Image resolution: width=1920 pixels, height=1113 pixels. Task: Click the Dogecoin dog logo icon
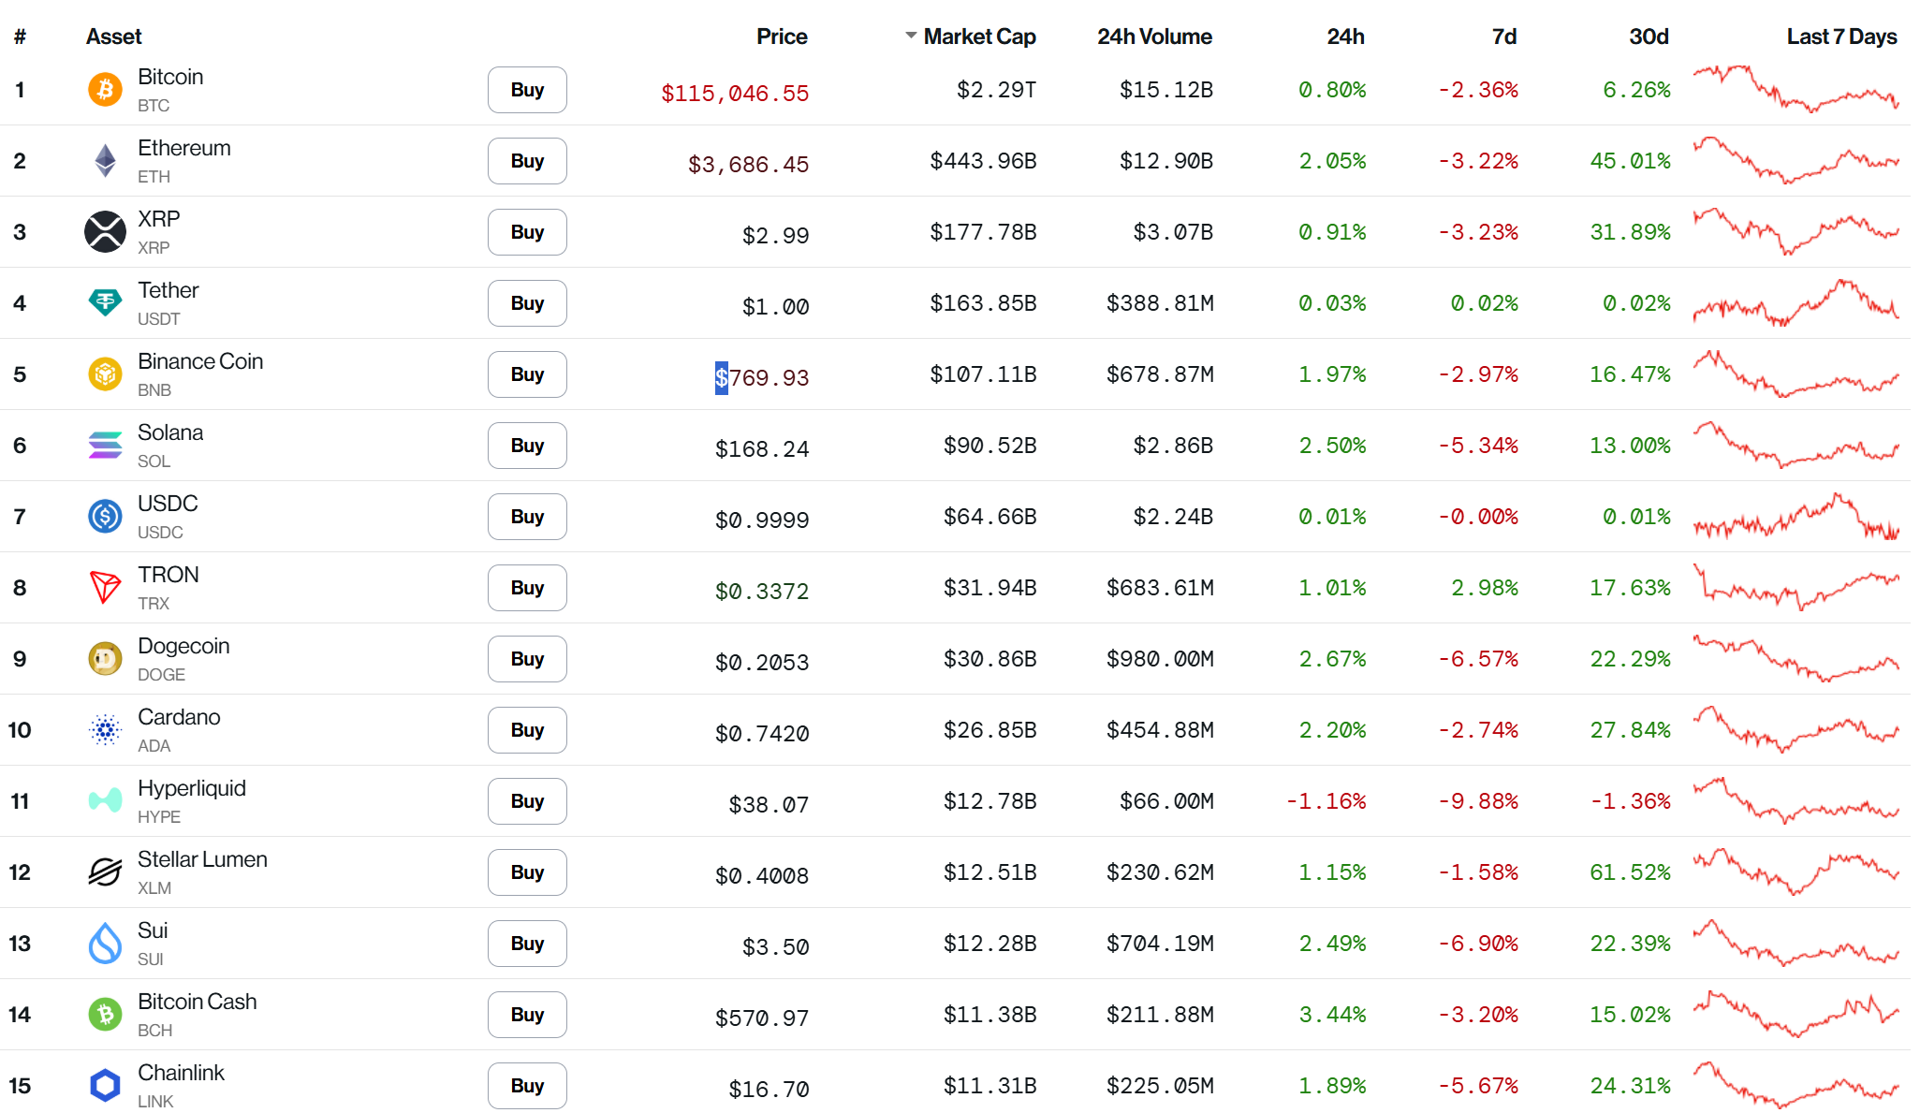(105, 659)
